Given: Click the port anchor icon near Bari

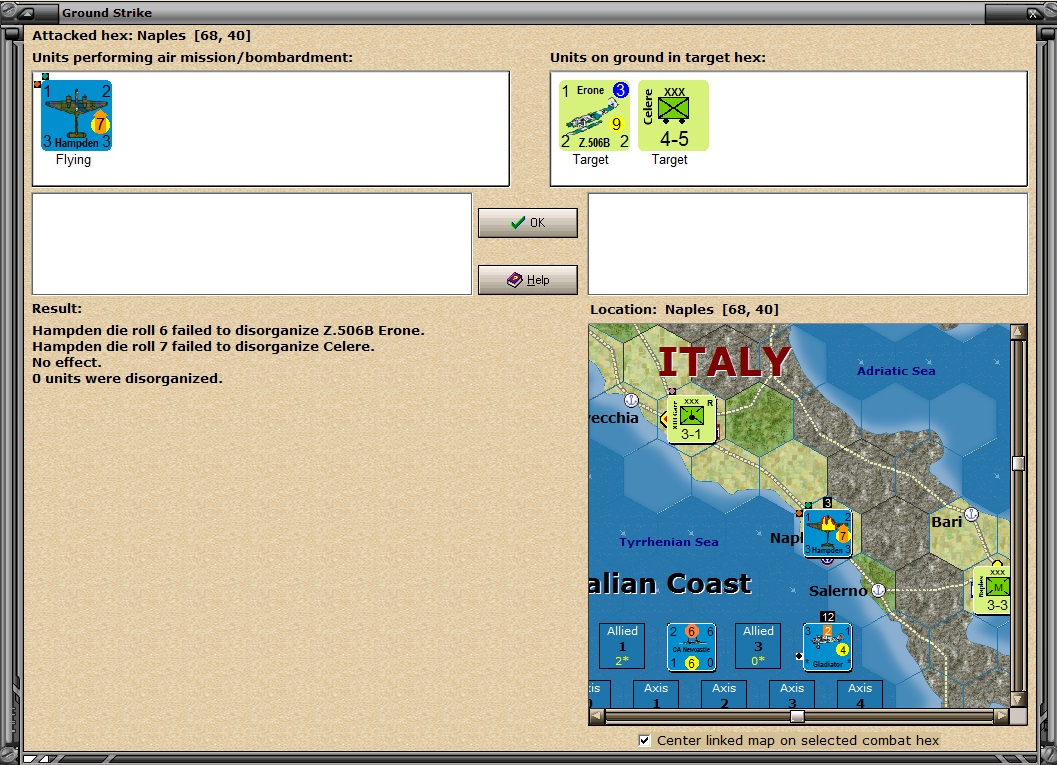Looking at the screenshot, I should point(971,514).
